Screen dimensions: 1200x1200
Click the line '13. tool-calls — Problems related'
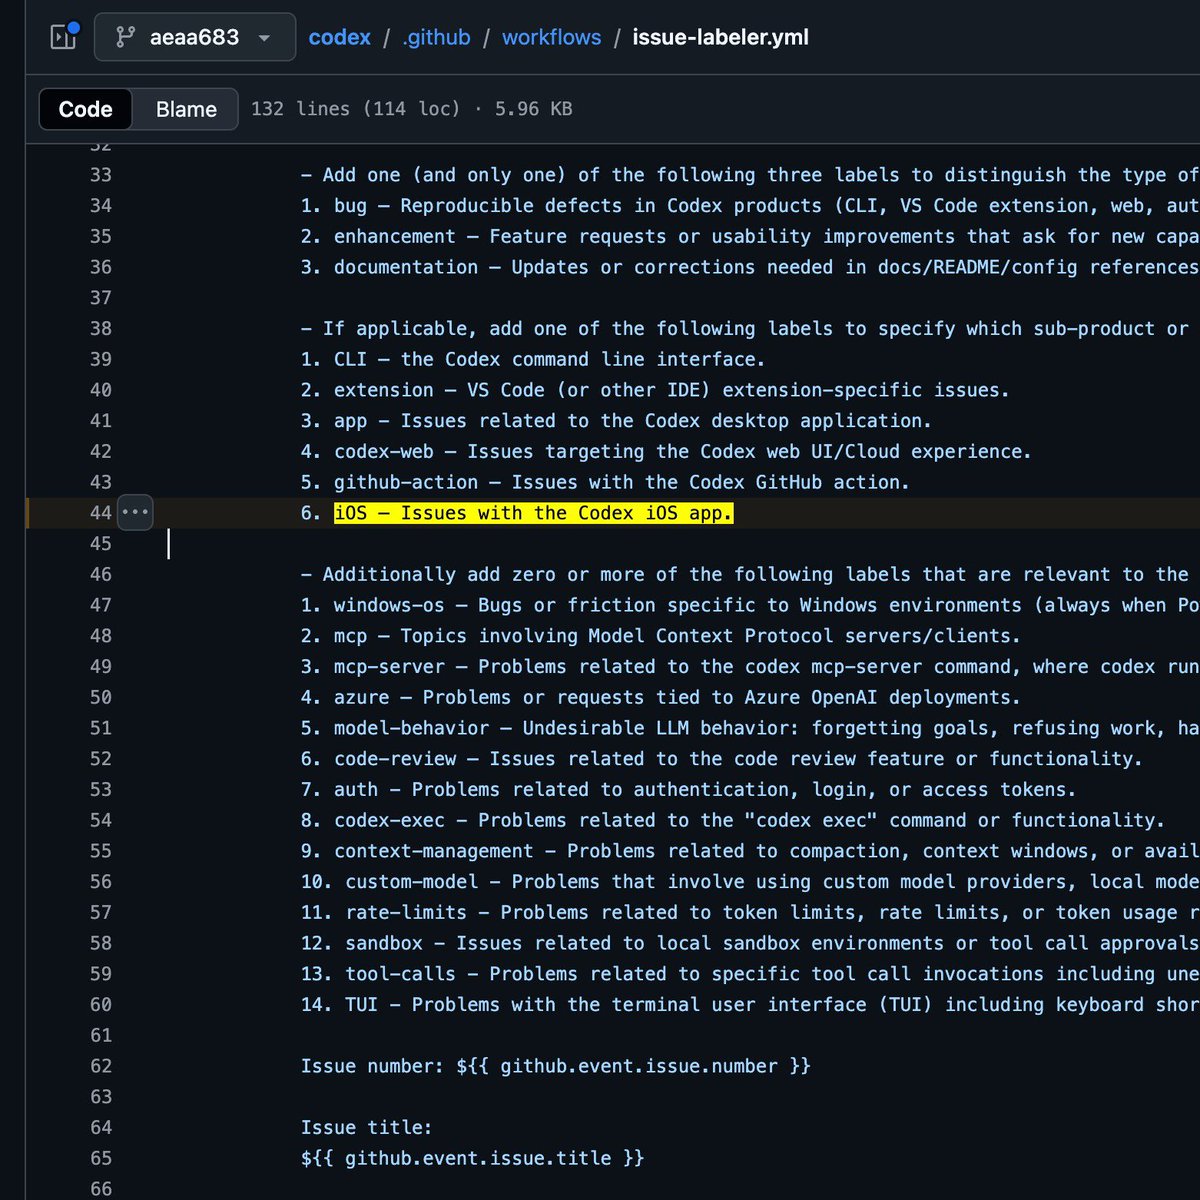pos(750,974)
